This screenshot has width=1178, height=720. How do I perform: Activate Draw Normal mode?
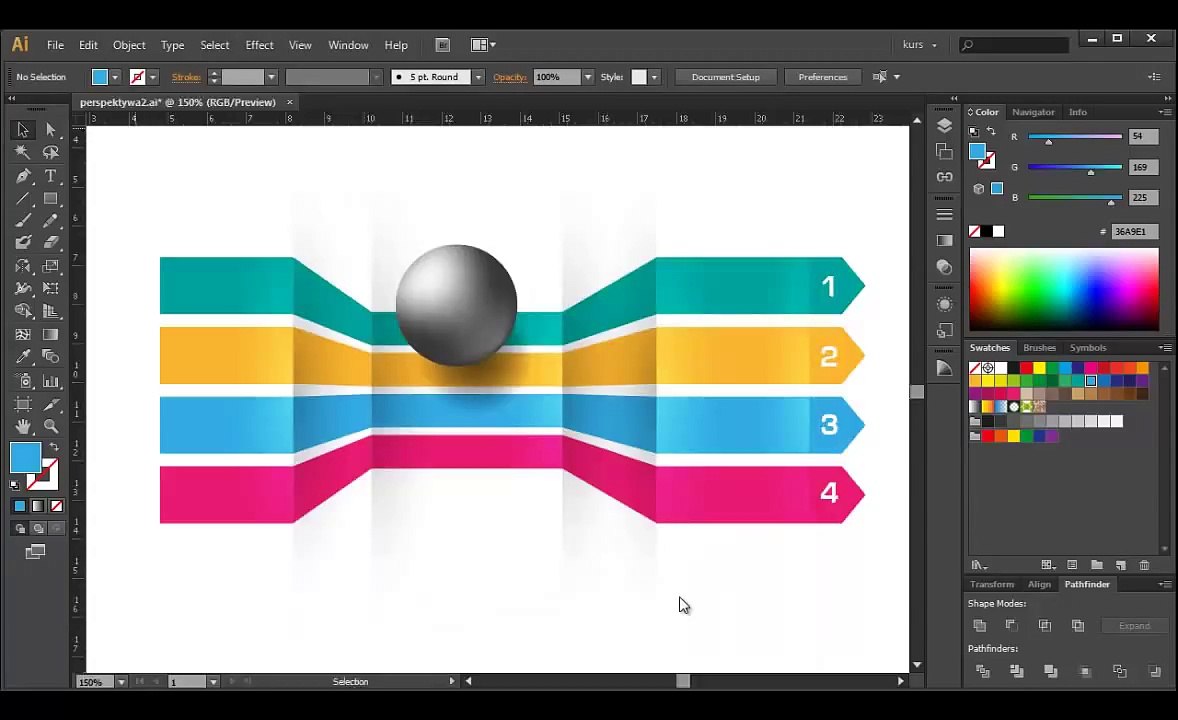click(x=20, y=528)
